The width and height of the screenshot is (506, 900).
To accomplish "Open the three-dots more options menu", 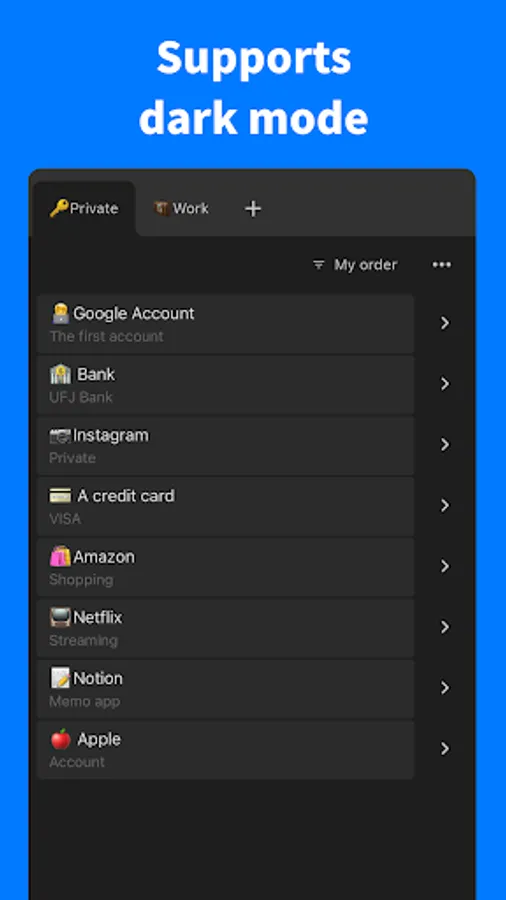I will click(x=441, y=265).
